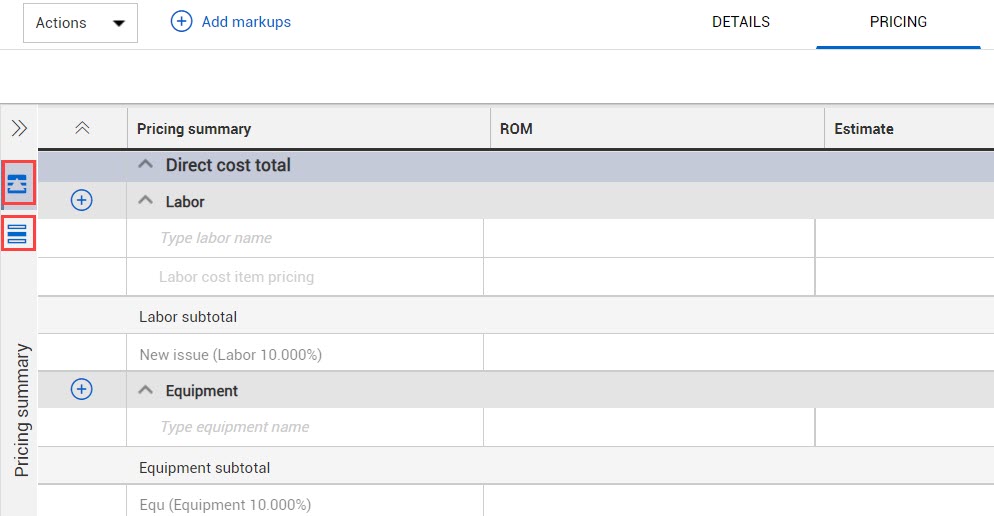Select the collapsed-rows view icon in sidebar
994x516 pixels.
[18, 183]
